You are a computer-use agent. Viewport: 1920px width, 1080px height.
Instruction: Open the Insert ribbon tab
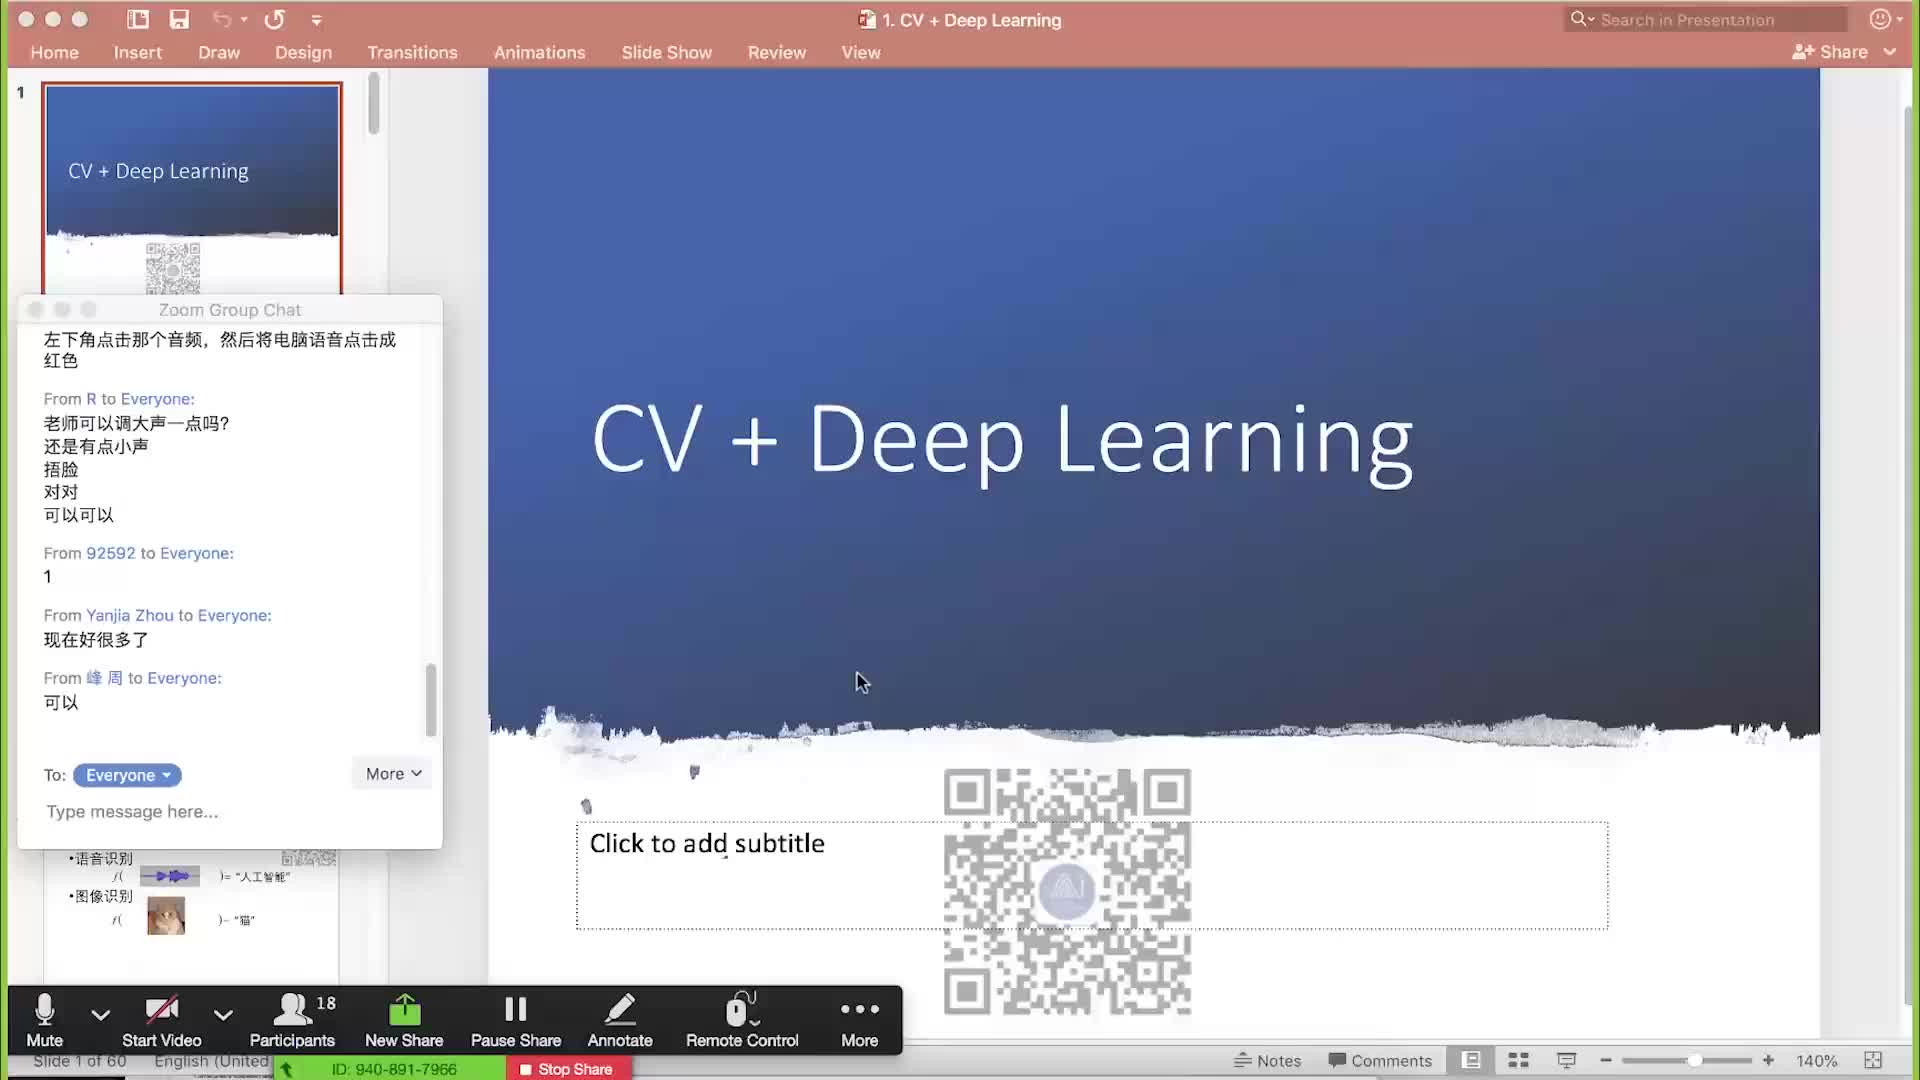tap(138, 52)
